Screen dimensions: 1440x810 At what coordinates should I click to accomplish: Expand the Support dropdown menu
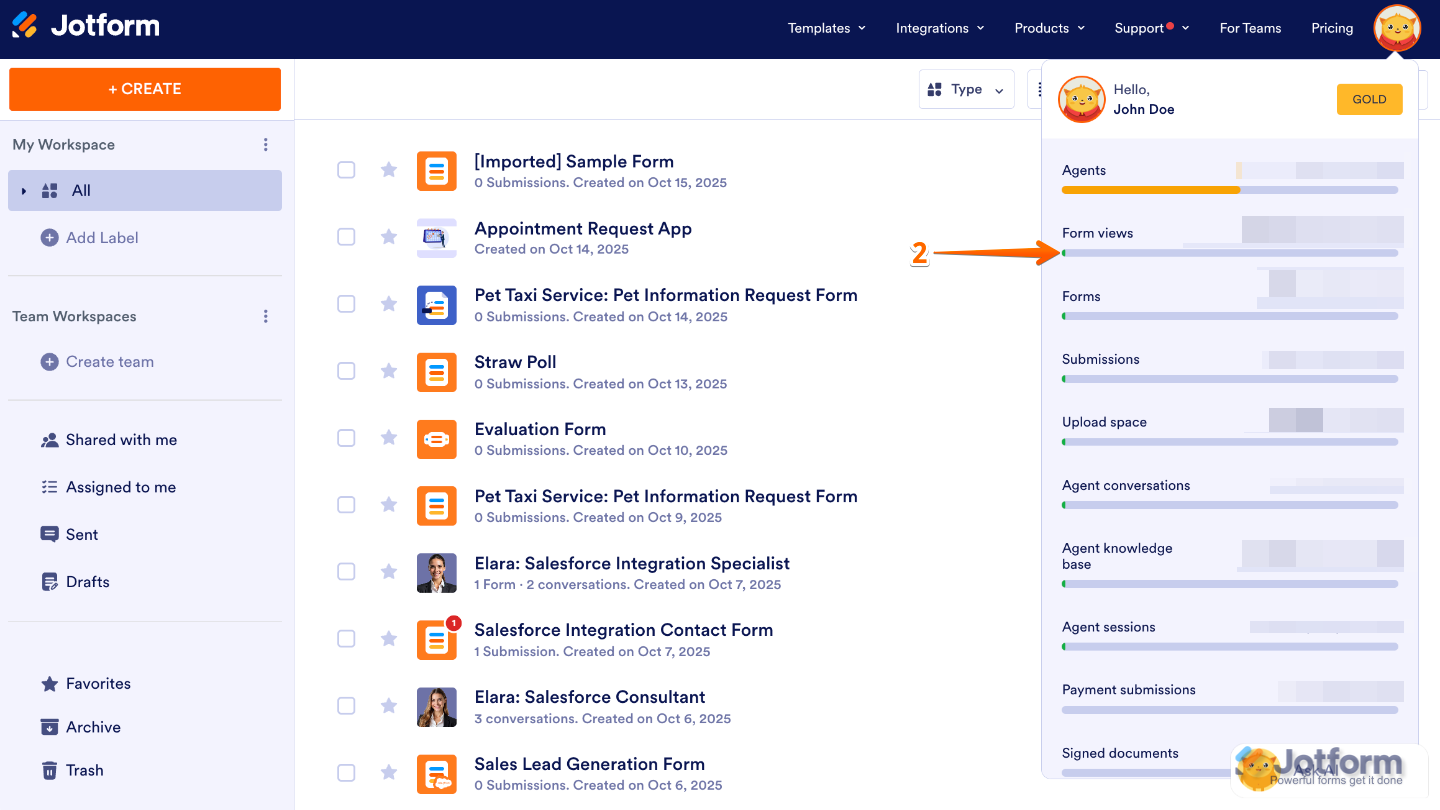pos(1152,28)
